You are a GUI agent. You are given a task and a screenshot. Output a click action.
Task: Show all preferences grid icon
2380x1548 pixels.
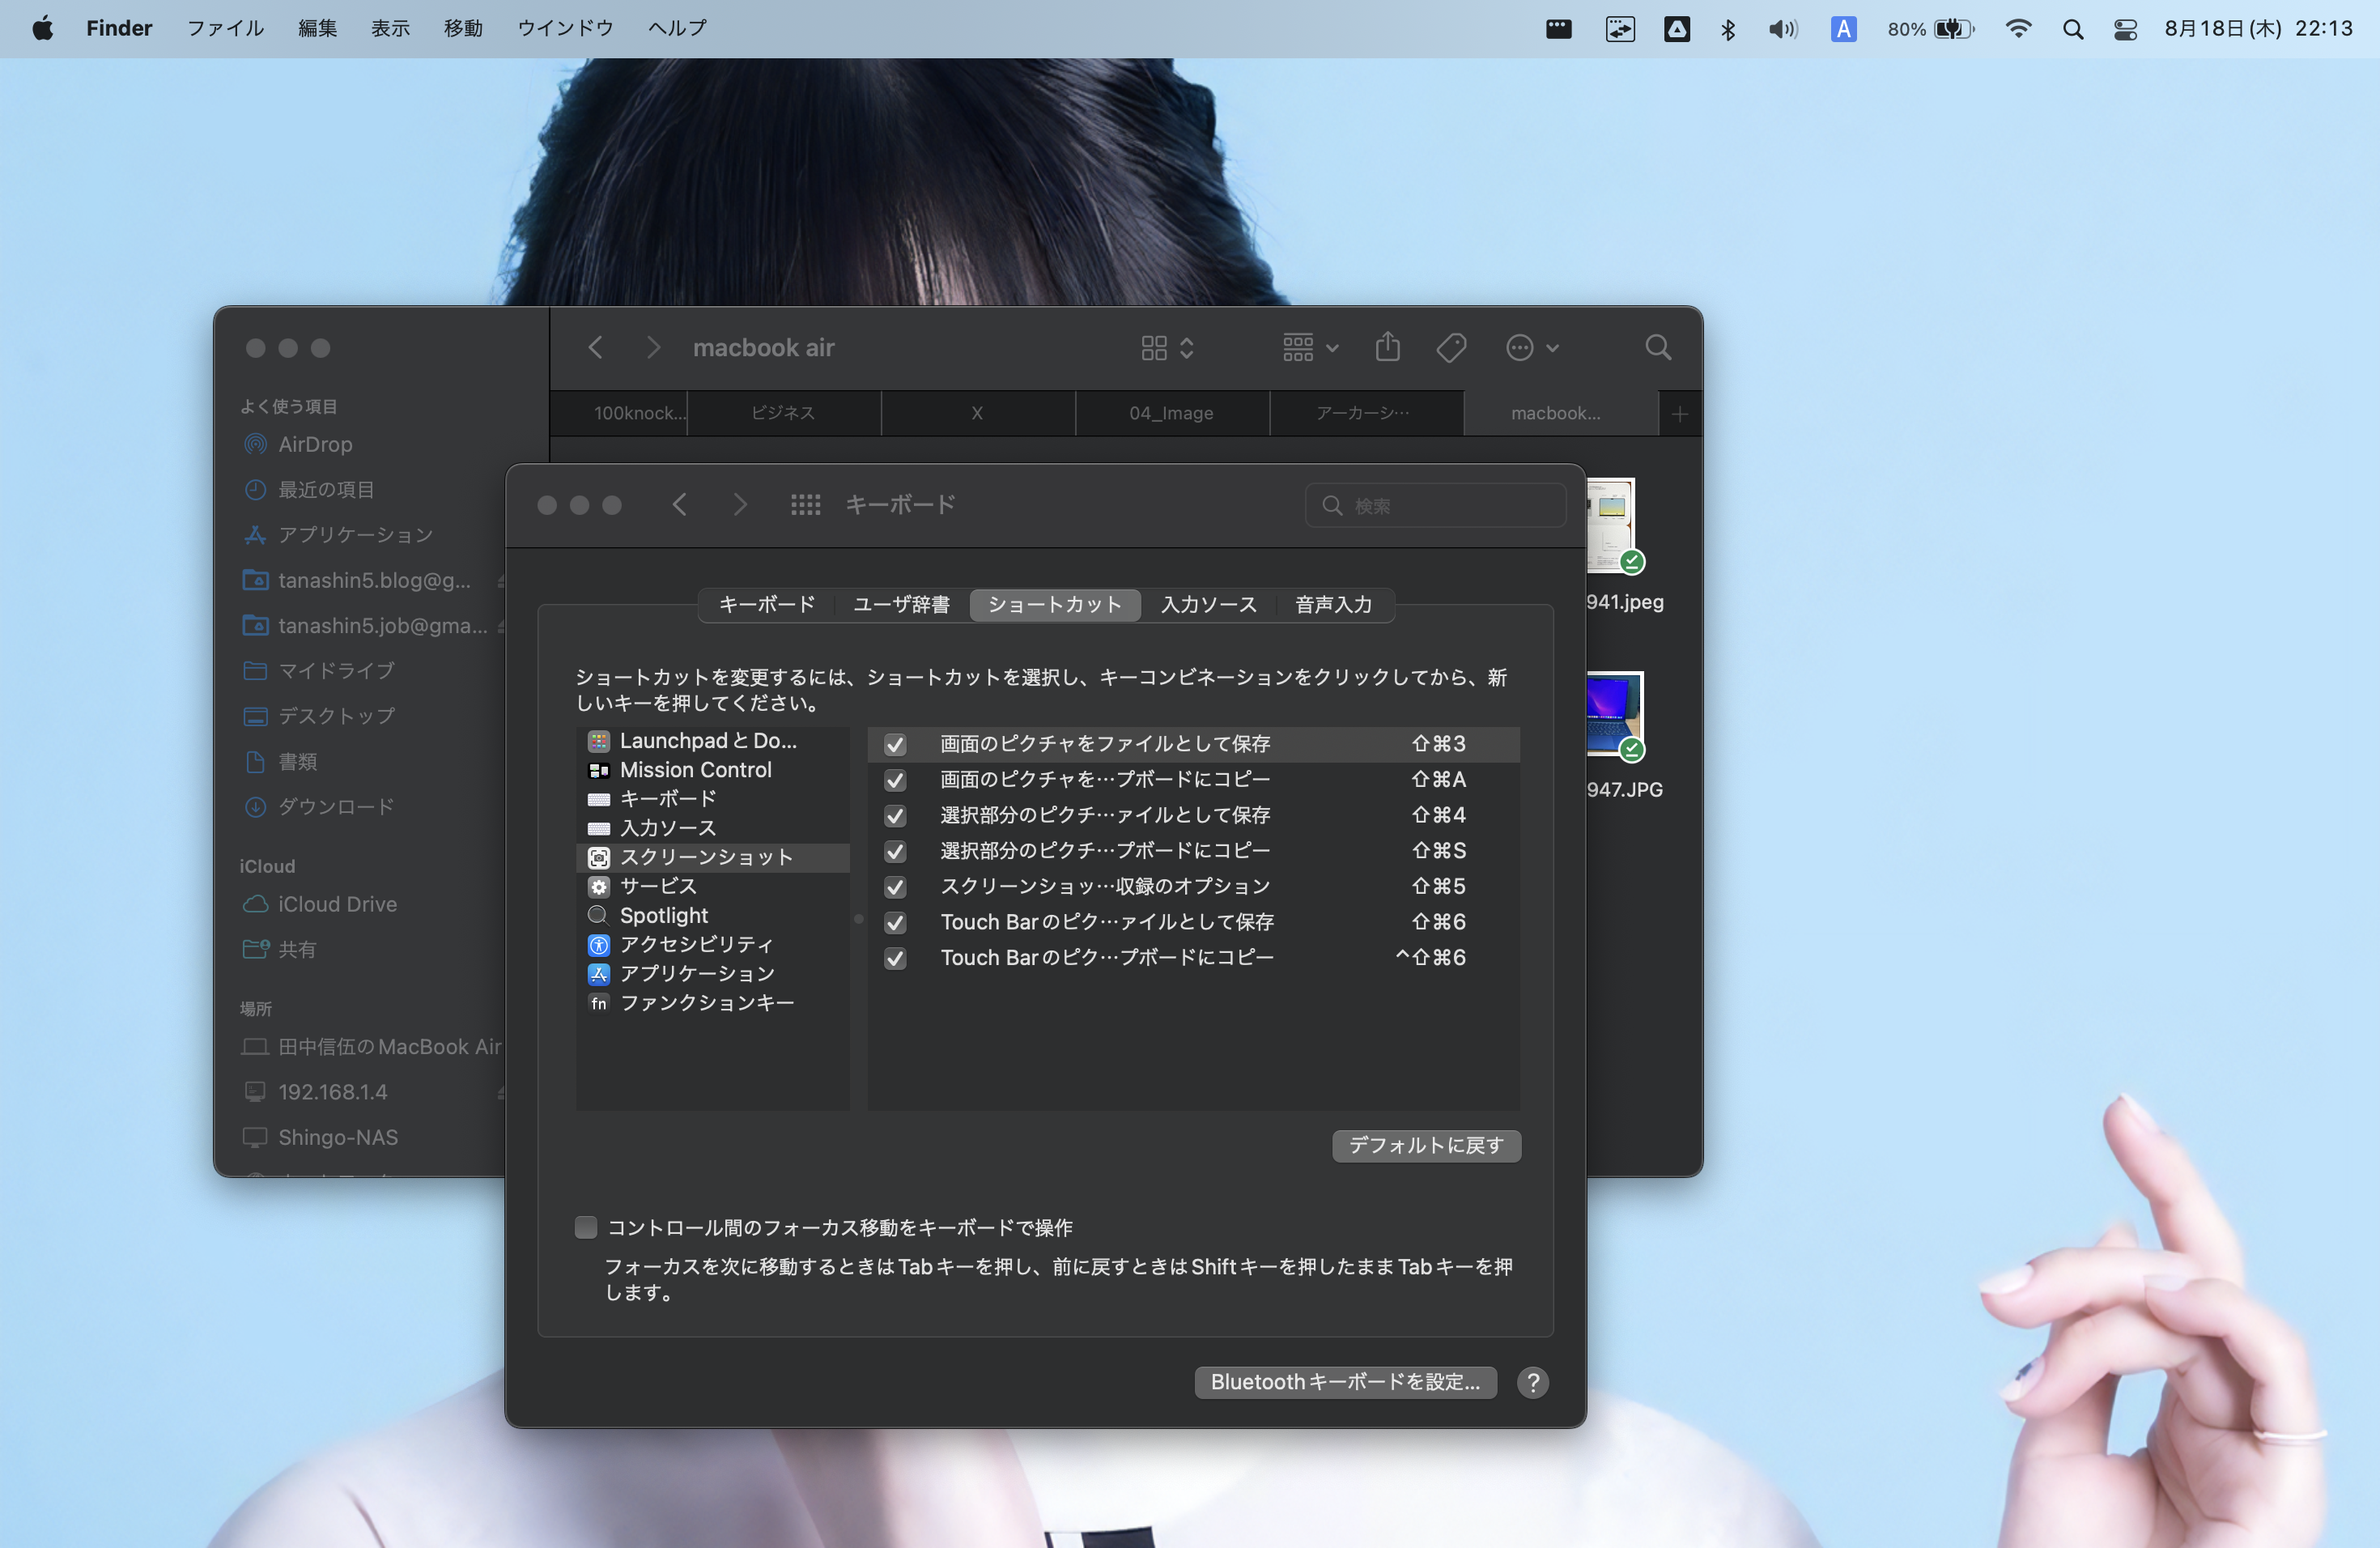[805, 505]
